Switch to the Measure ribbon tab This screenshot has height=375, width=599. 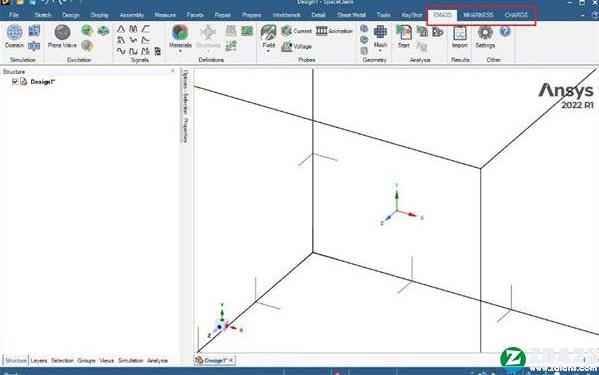[165, 15]
